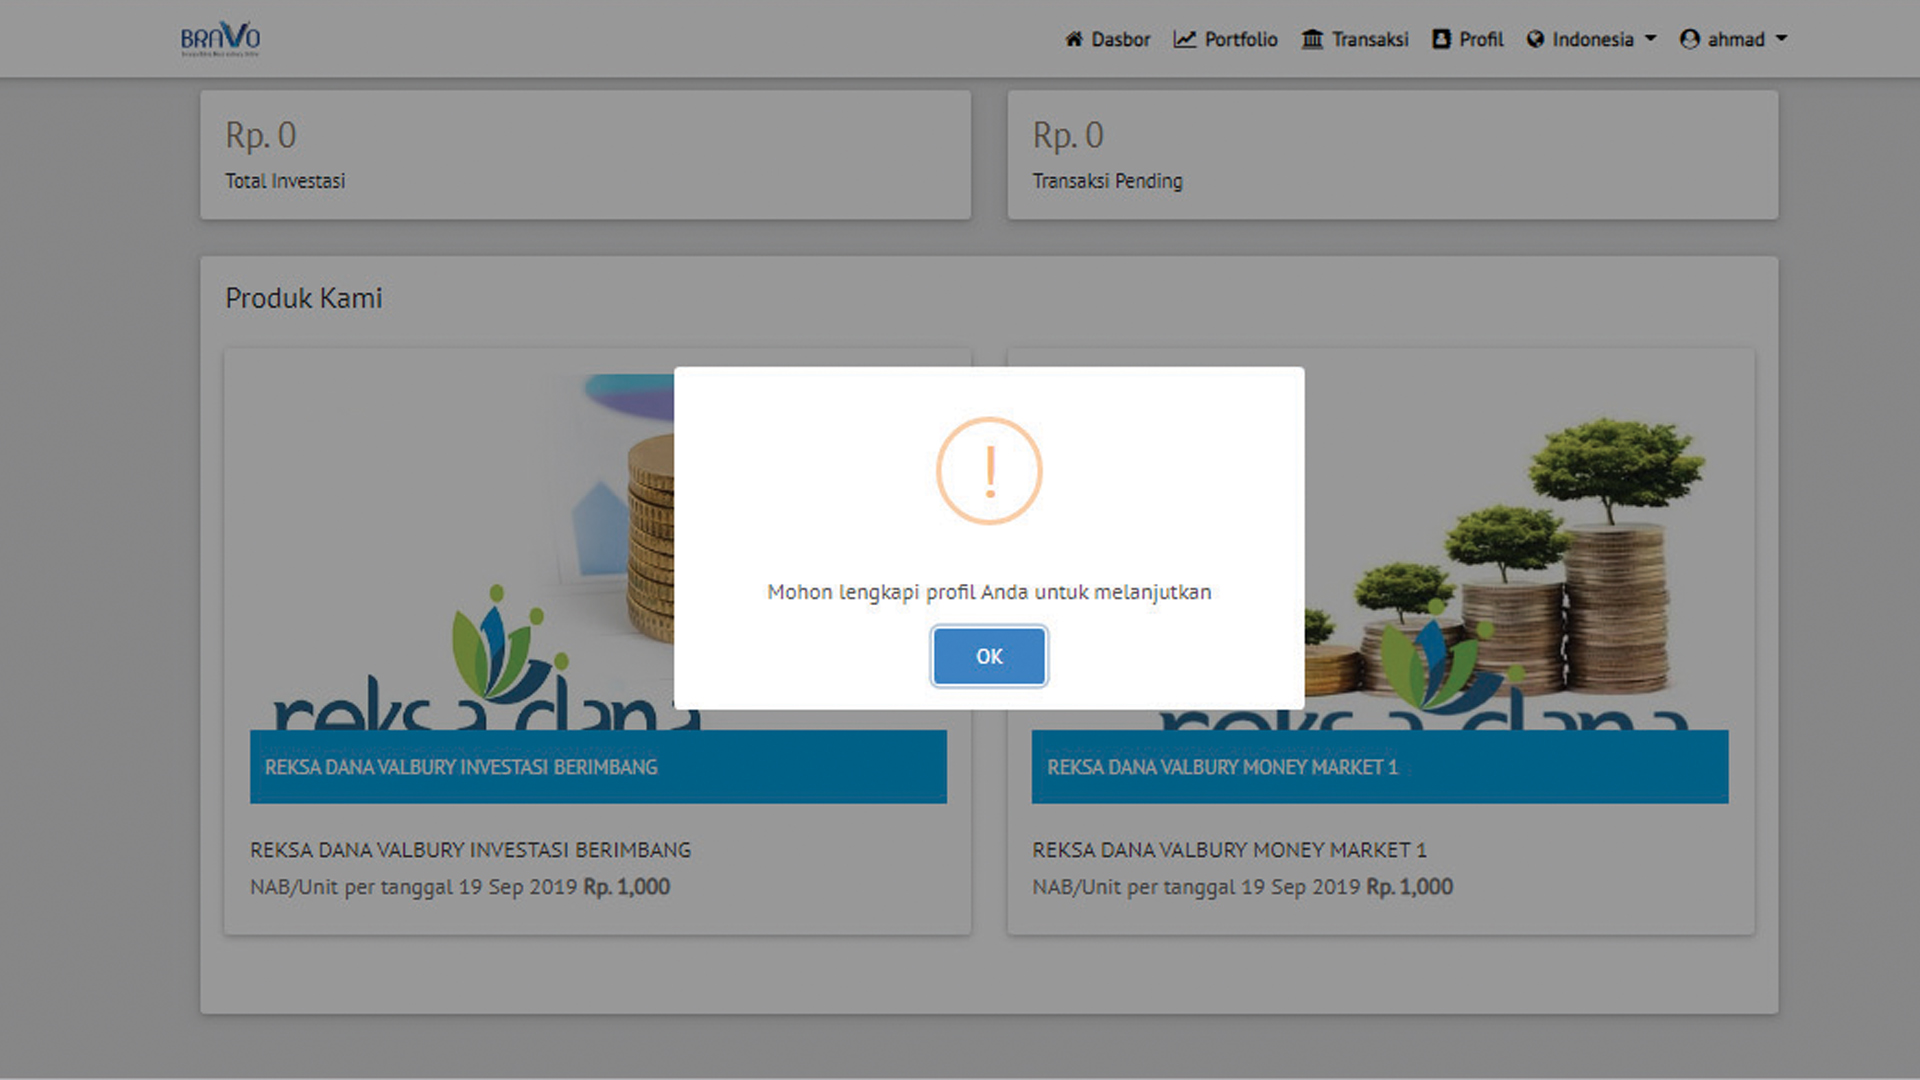
Task: Click the chart icon beside Portfolio
Action: [1184, 39]
